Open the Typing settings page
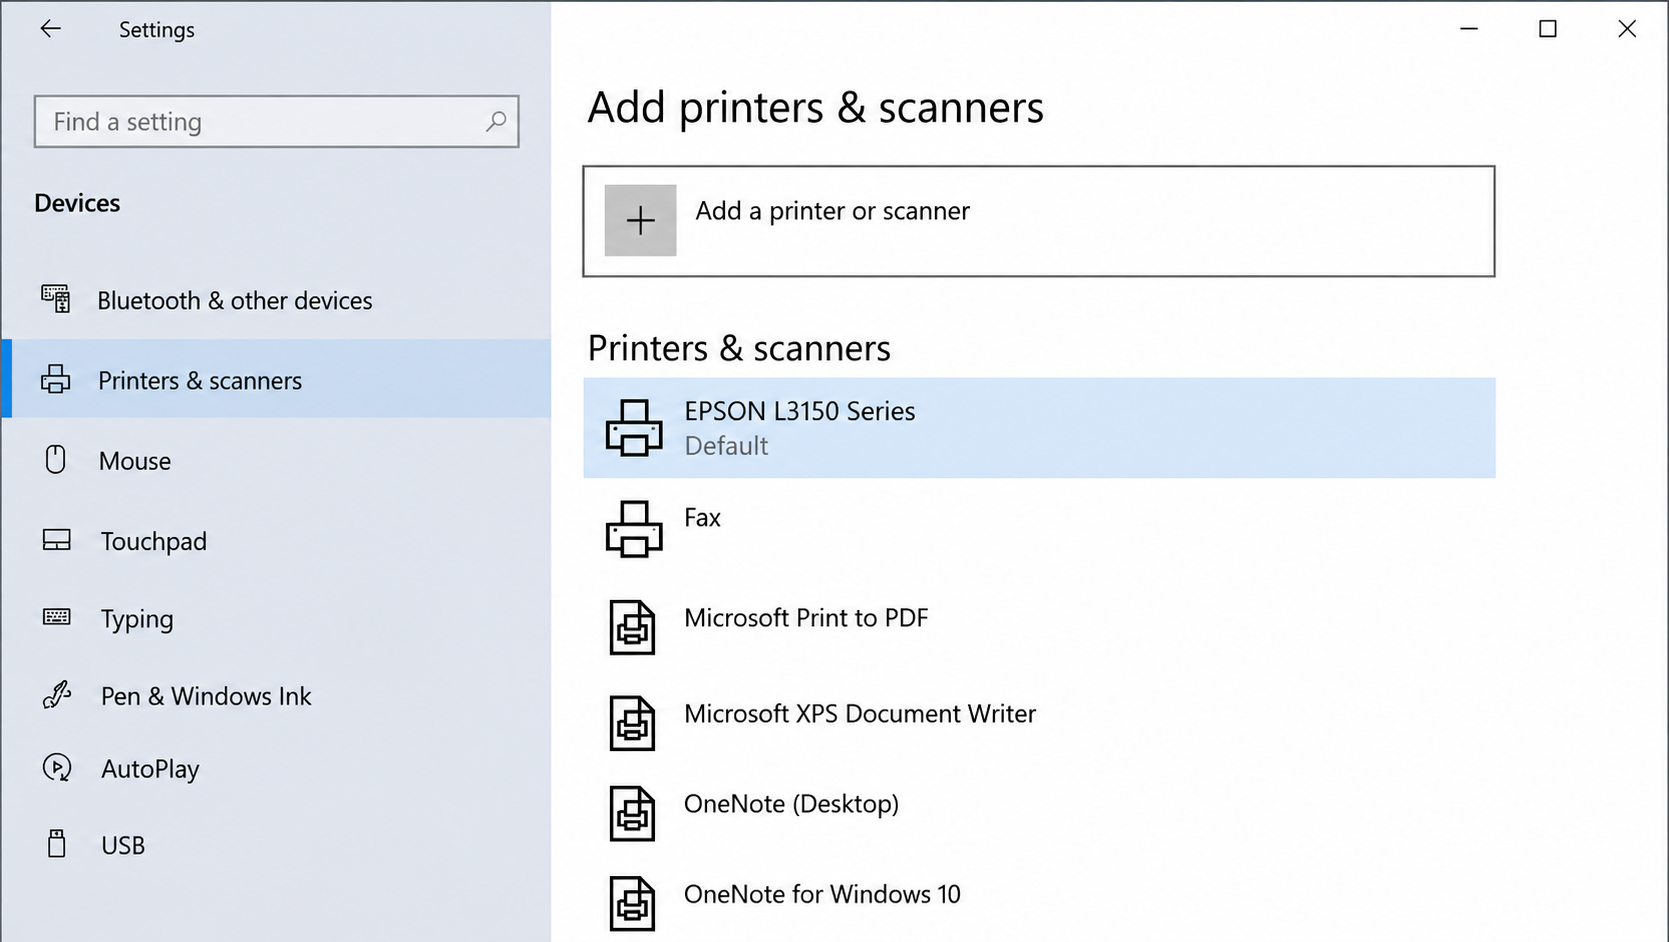 coord(277,618)
